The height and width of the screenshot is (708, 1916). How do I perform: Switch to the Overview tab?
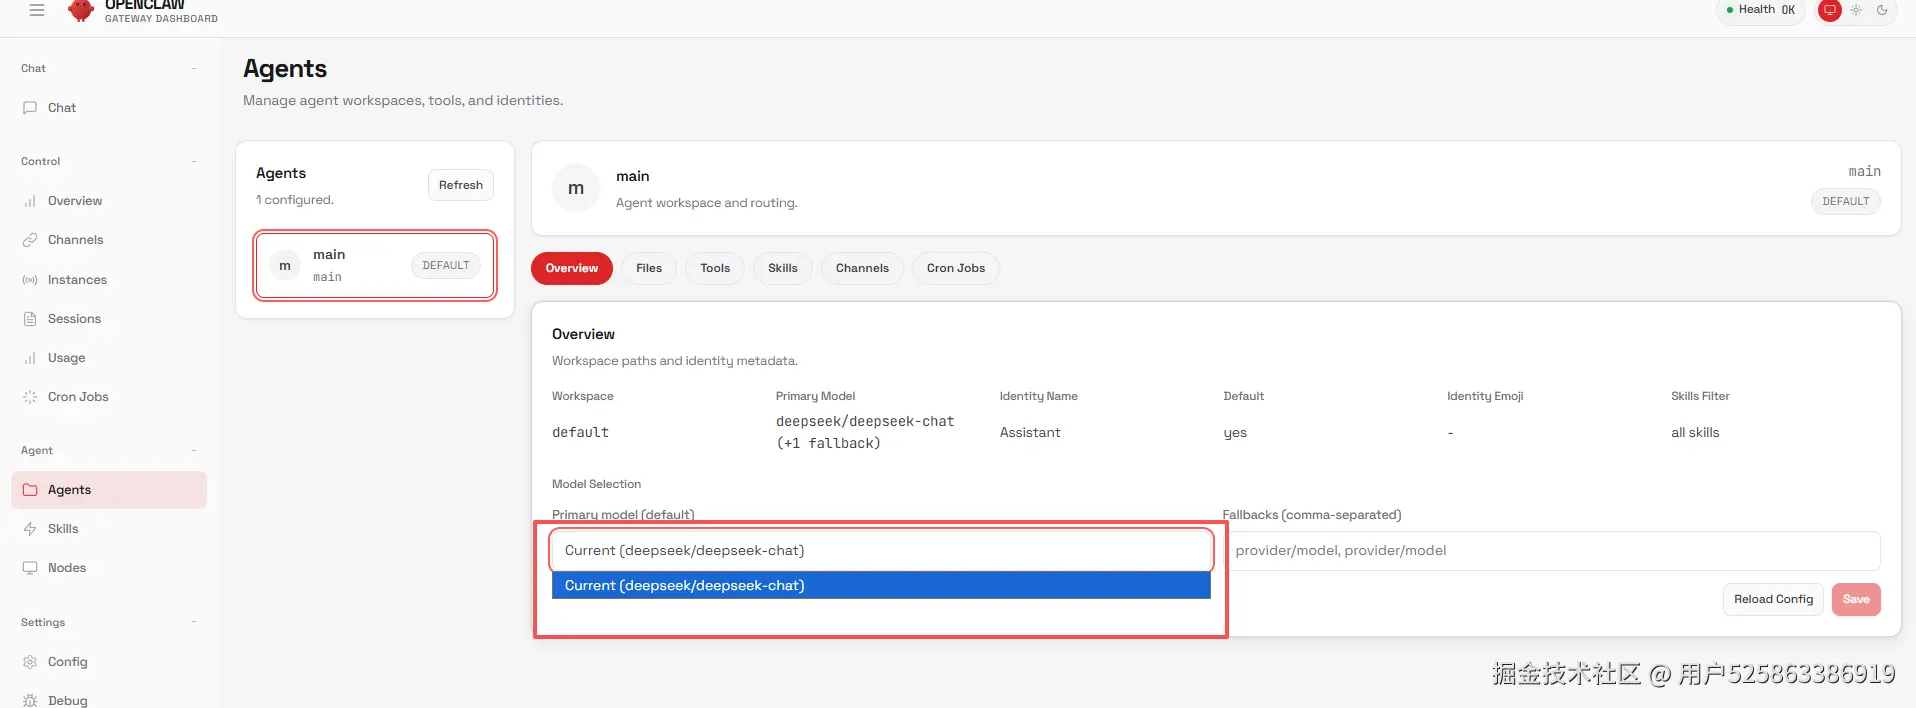(x=572, y=268)
